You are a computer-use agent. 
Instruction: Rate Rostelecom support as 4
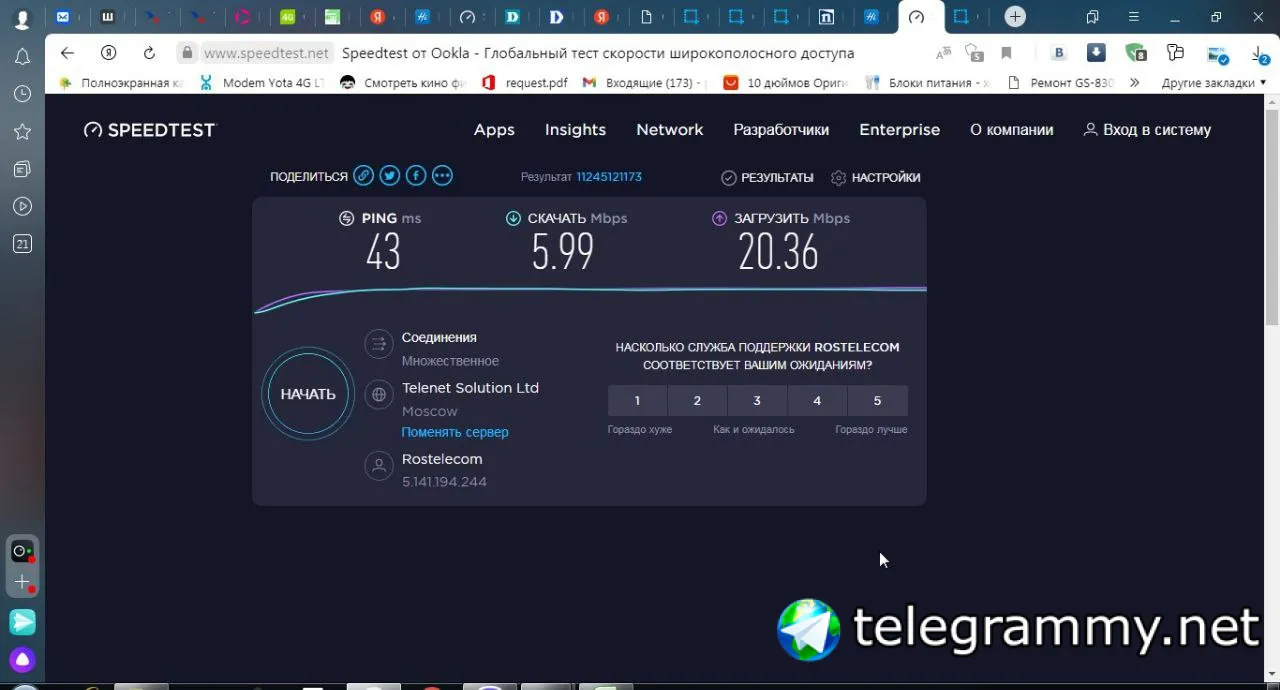[817, 400]
